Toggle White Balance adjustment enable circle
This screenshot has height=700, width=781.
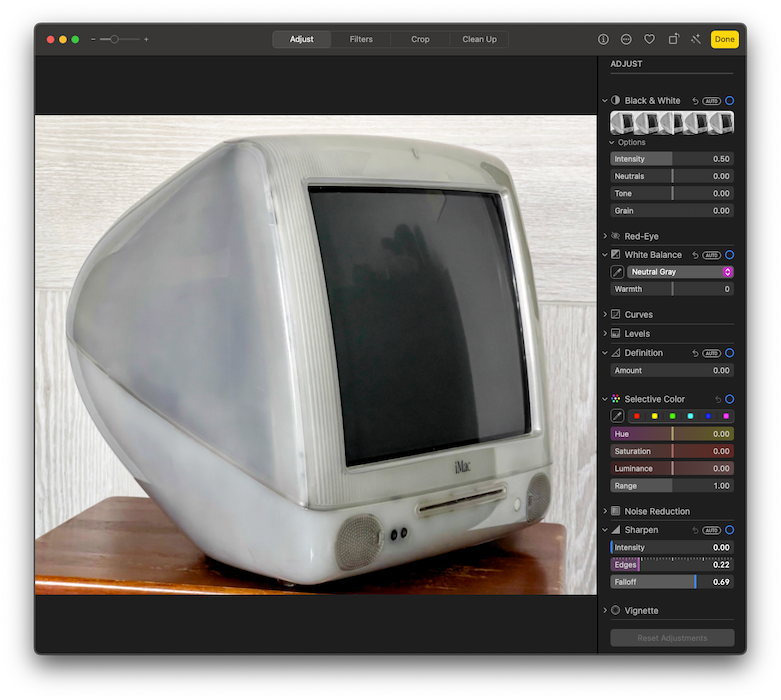(730, 255)
